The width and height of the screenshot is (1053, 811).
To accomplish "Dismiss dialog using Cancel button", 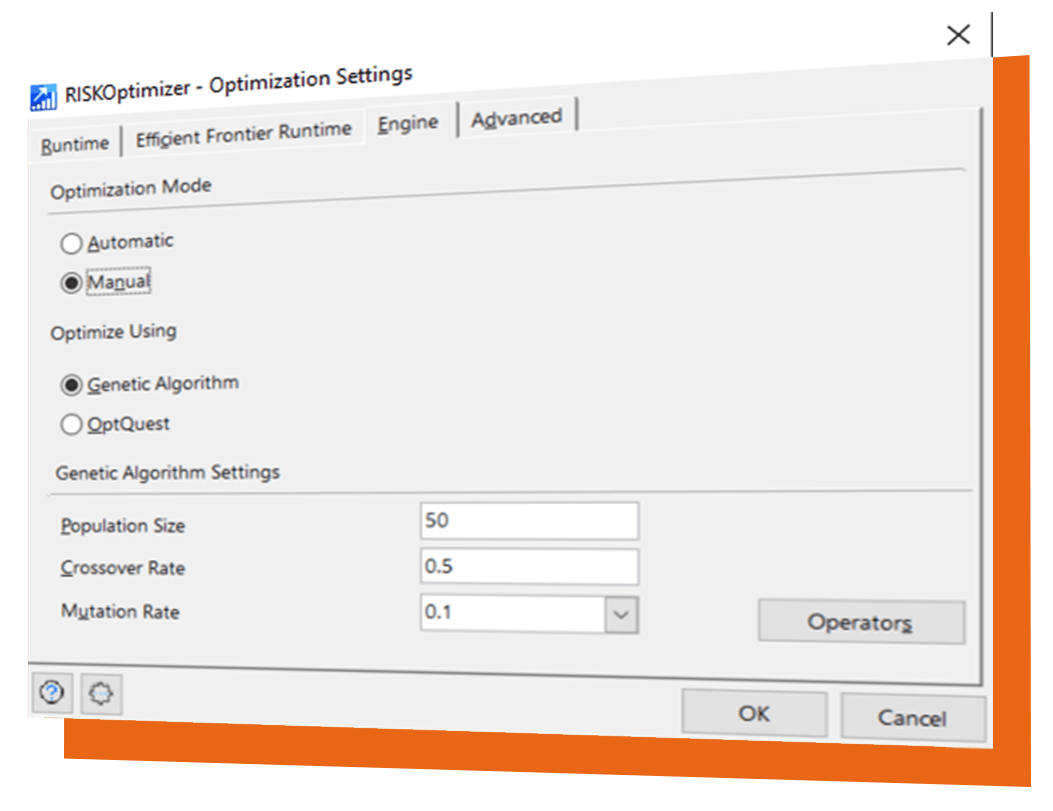I will click(x=913, y=718).
